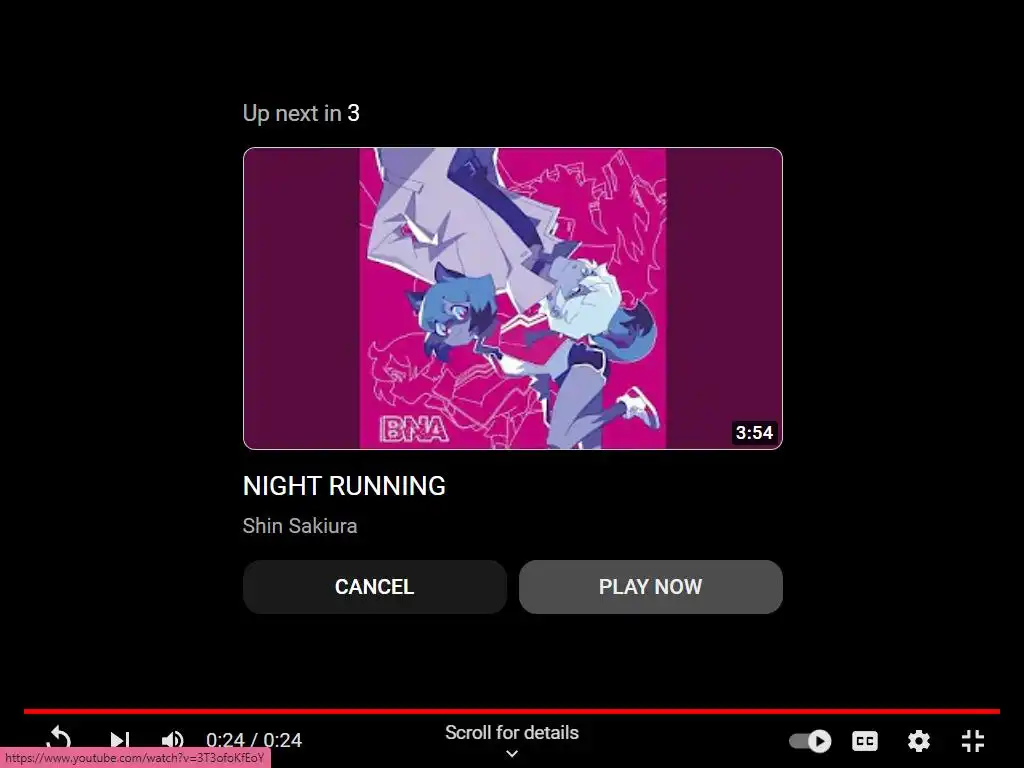Cancel the up next autoplay
This screenshot has width=1024, height=768.
[375, 586]
